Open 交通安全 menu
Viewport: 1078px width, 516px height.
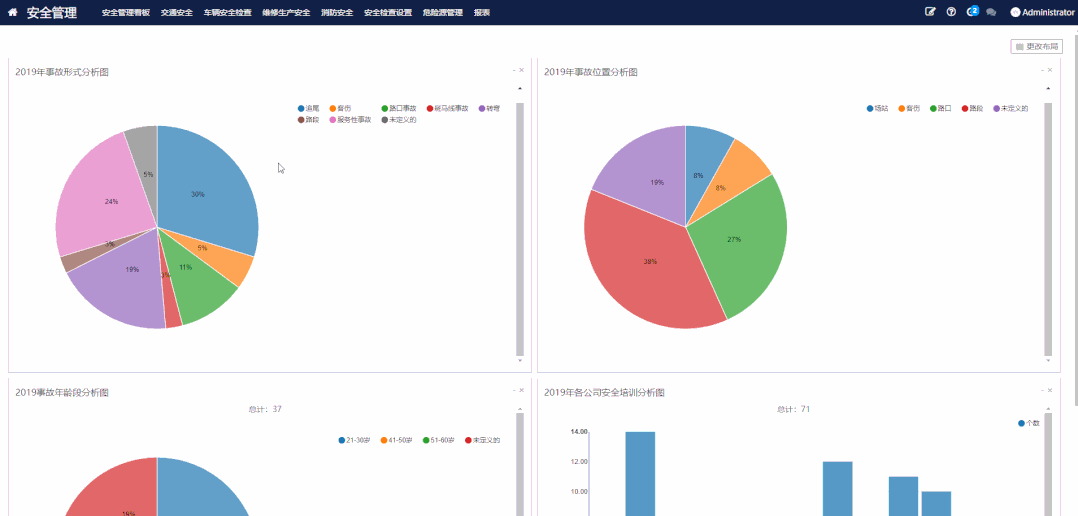[x=177, y=12]
